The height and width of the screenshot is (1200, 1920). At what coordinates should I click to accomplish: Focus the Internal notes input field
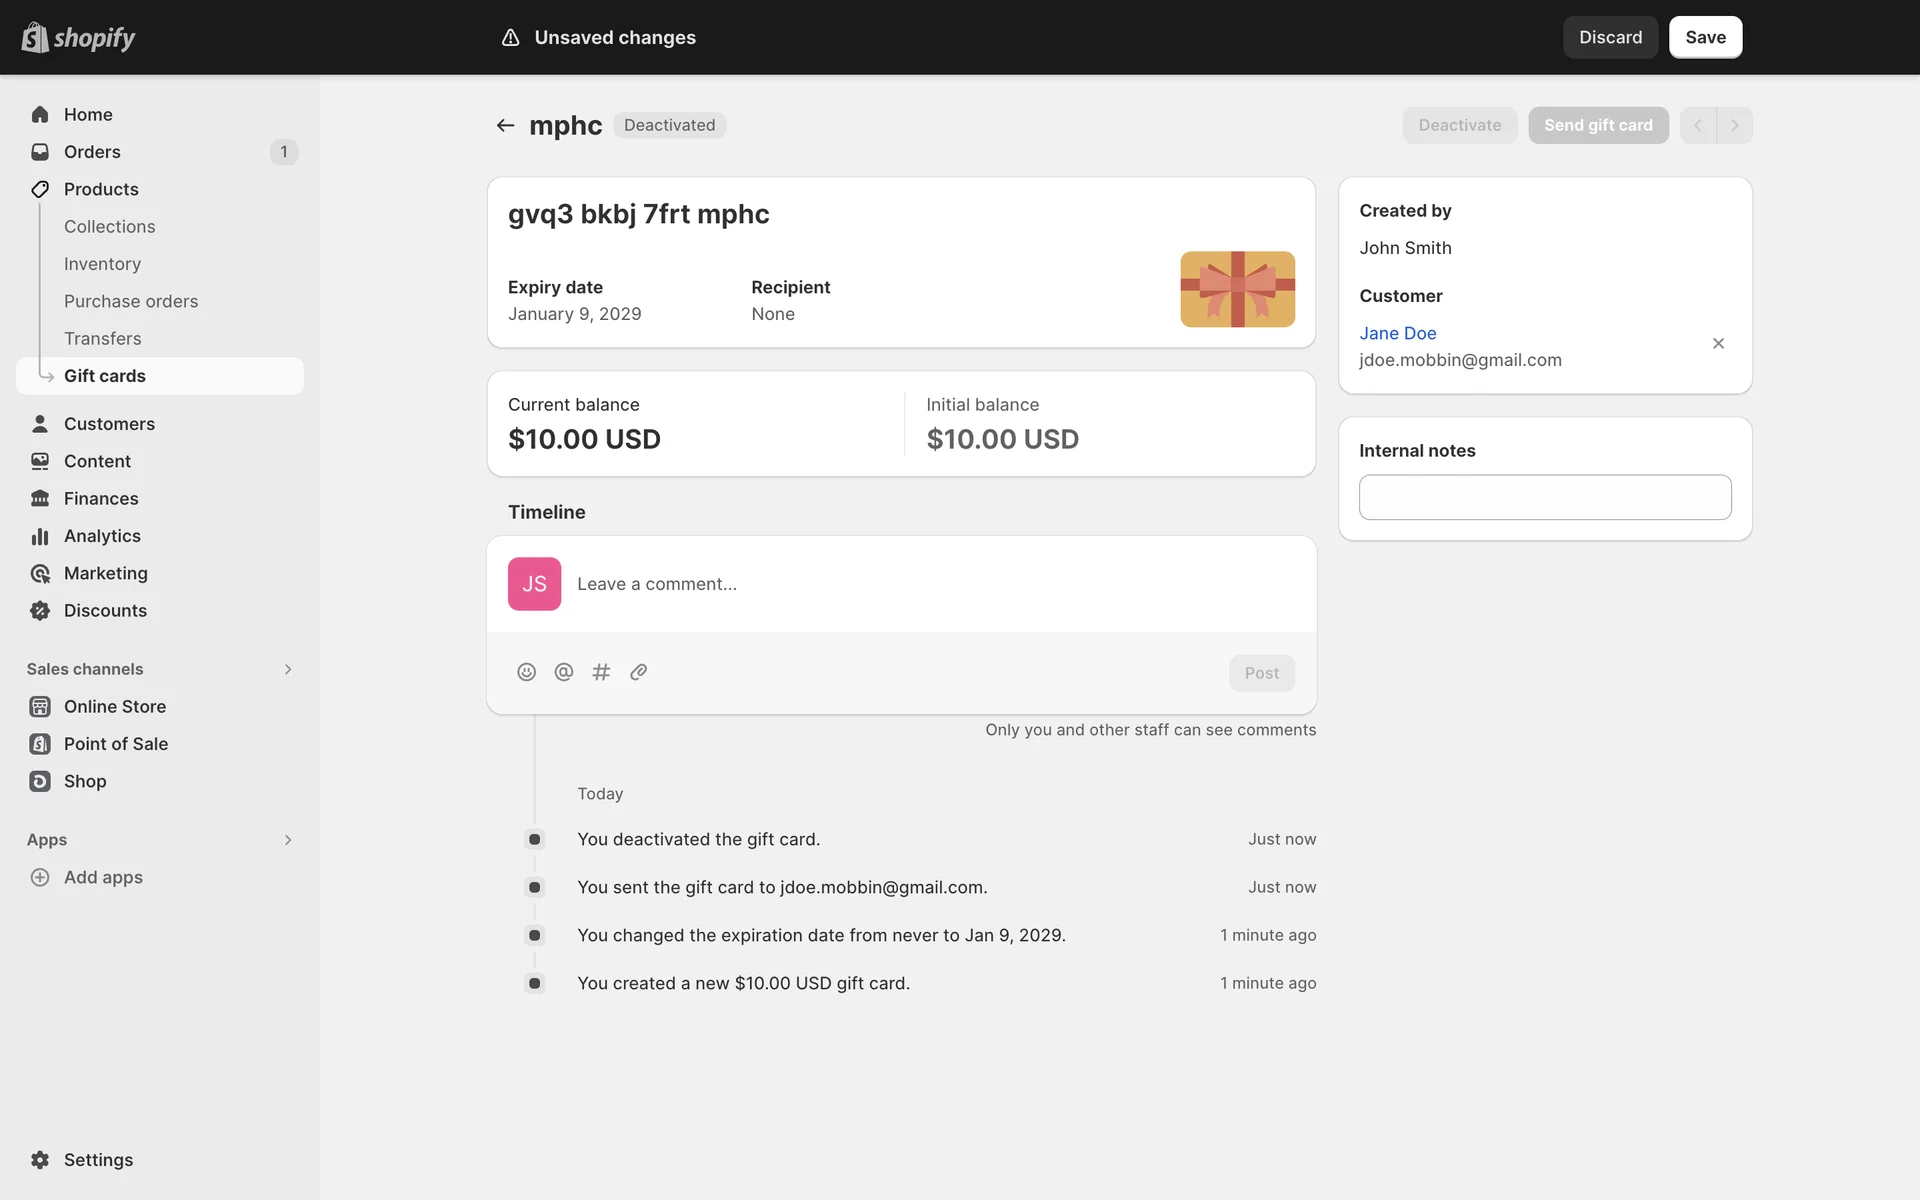(1544, 497)
